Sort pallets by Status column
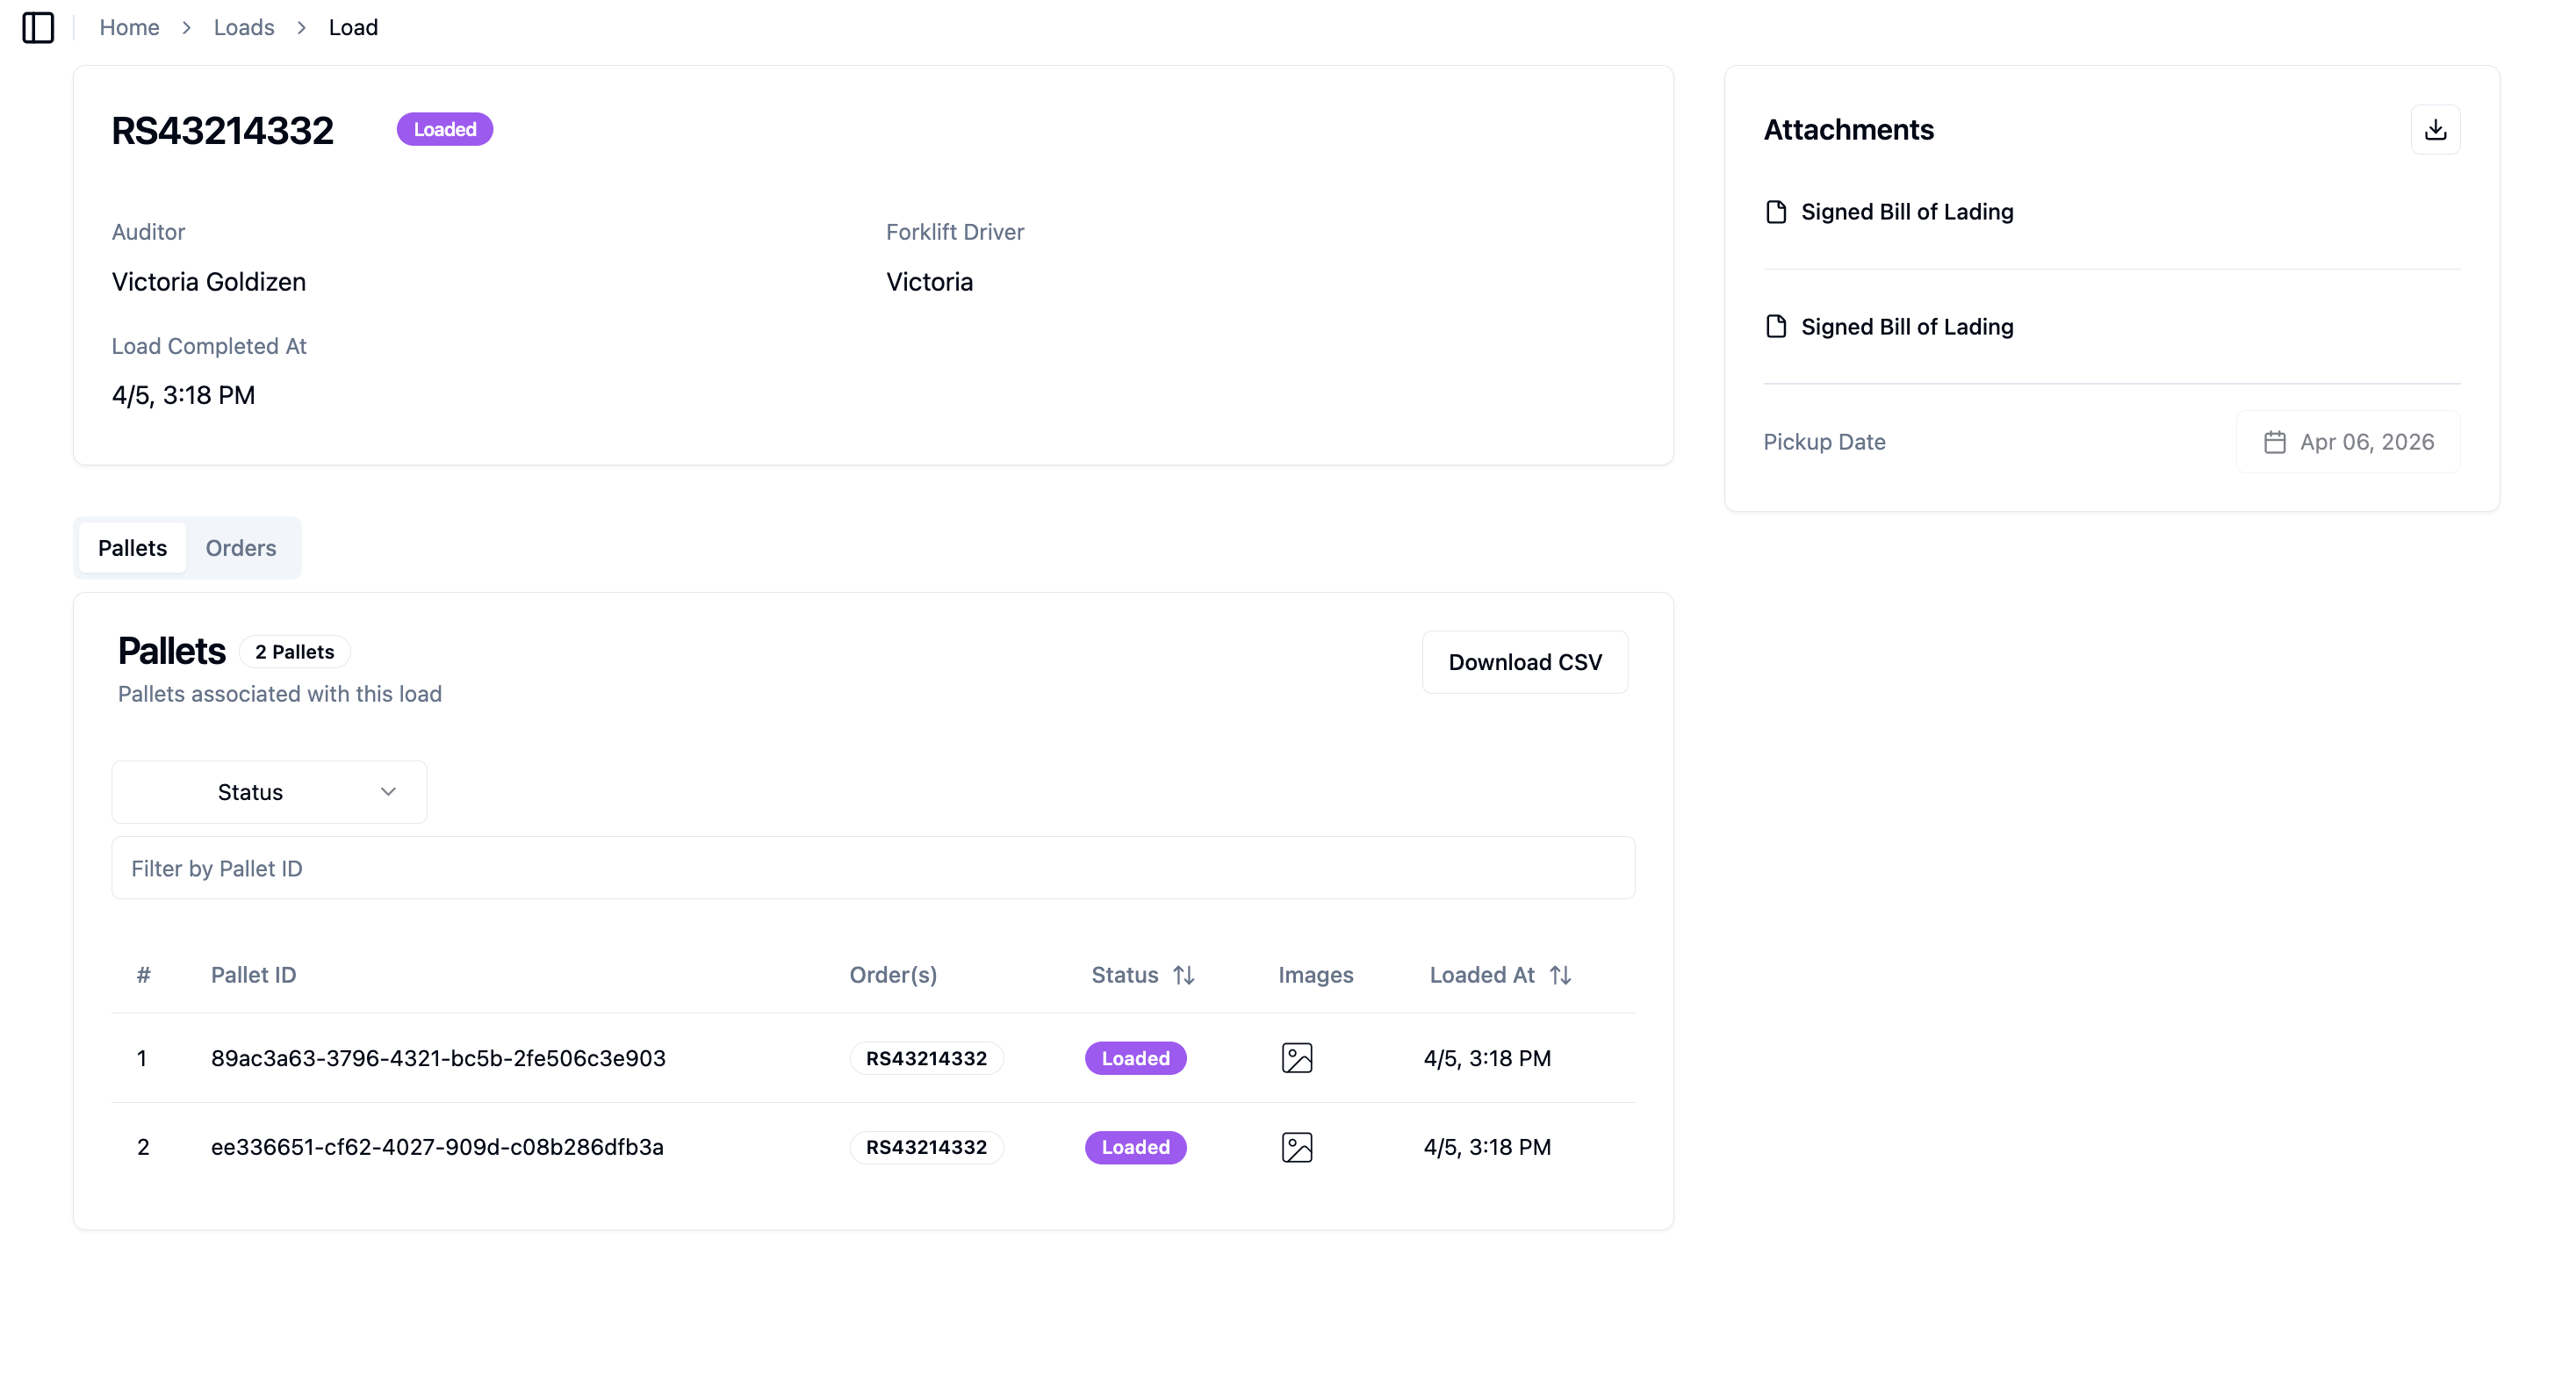 click(x=1143, y=975)
